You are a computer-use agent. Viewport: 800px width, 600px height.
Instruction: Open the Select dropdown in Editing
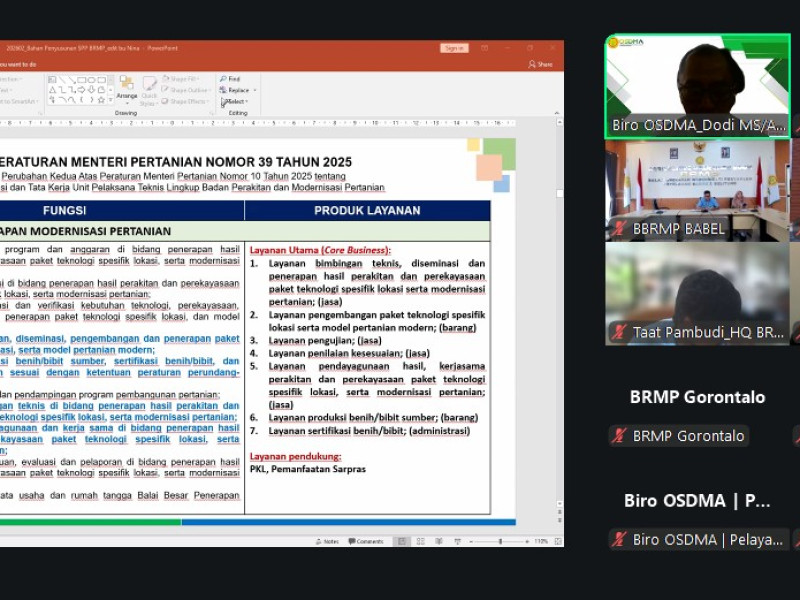tap(236, 102)
